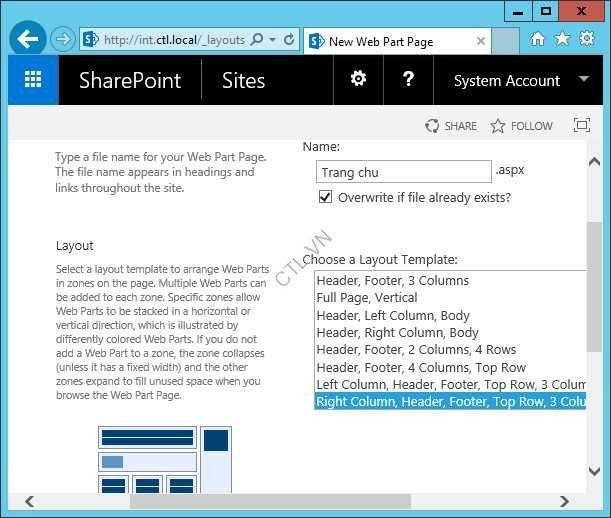Click the SHARE link
Viewport: 611px width, 518px height.
tap(451, 126)
